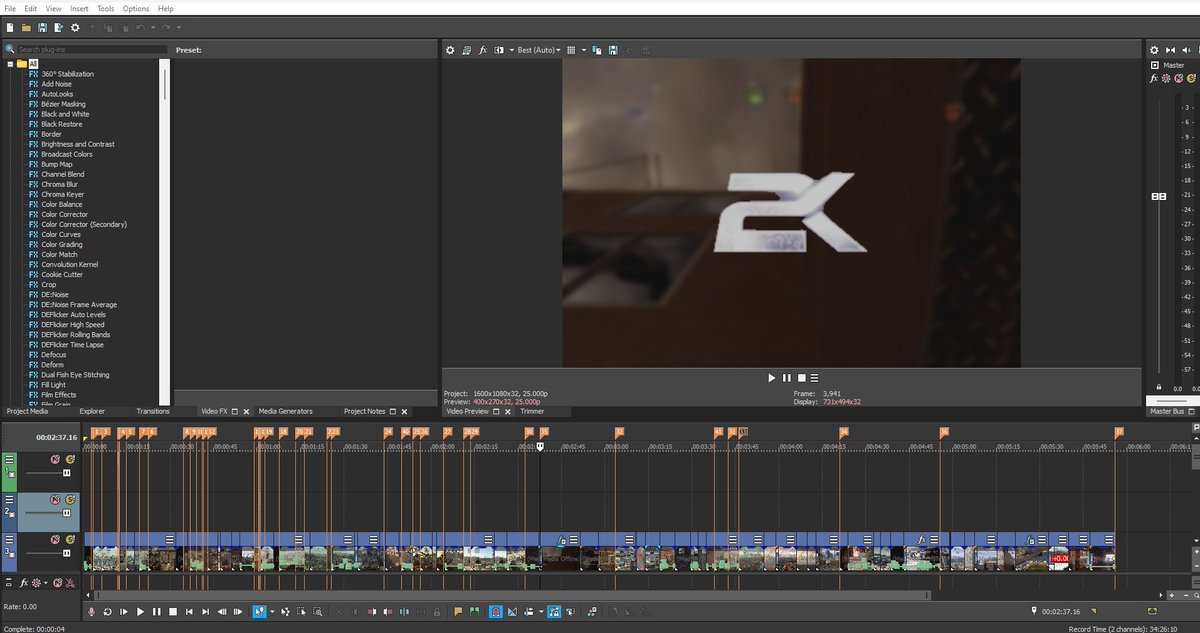Click the Master FX icon below track headers
The image size is (1200, 633).
coord(23,582)
